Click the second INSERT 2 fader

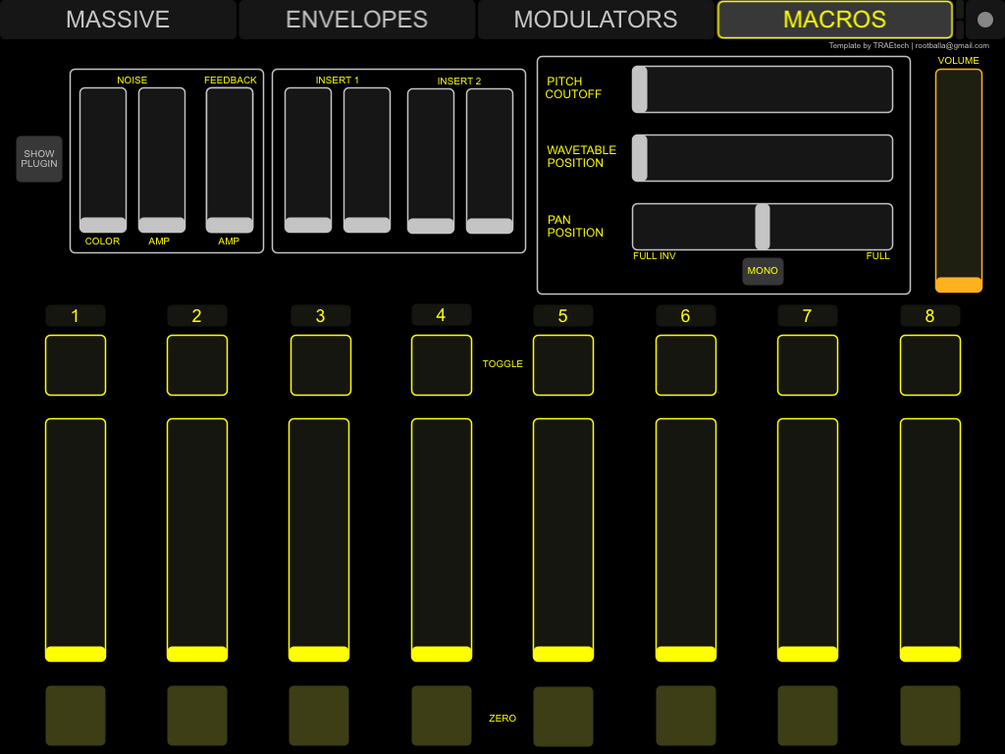click(x=490, y=160)
